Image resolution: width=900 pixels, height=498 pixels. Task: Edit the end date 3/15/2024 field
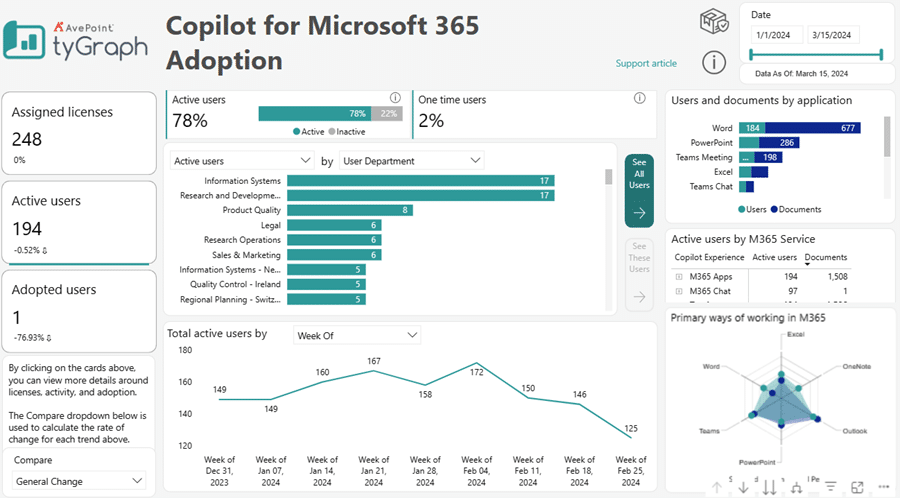click(x=833, y=35)
